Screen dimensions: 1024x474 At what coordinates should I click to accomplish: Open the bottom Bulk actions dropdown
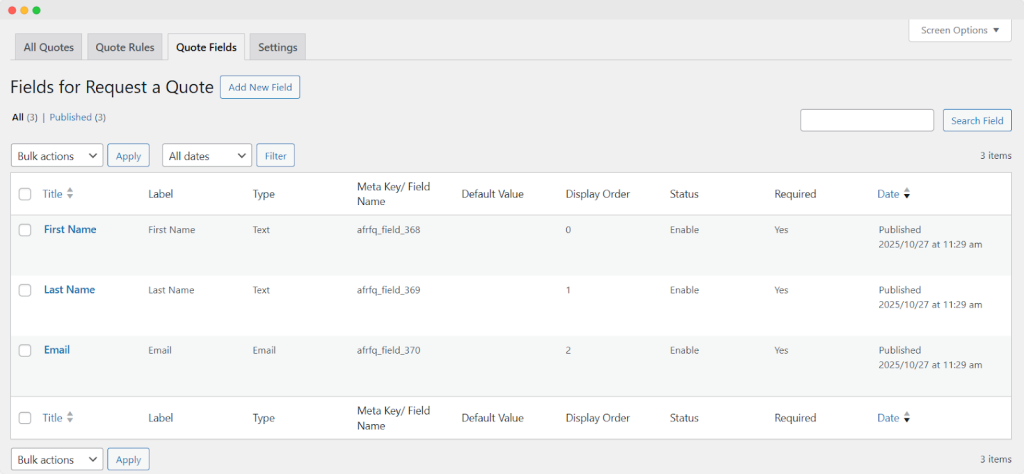tap(57, 460)
